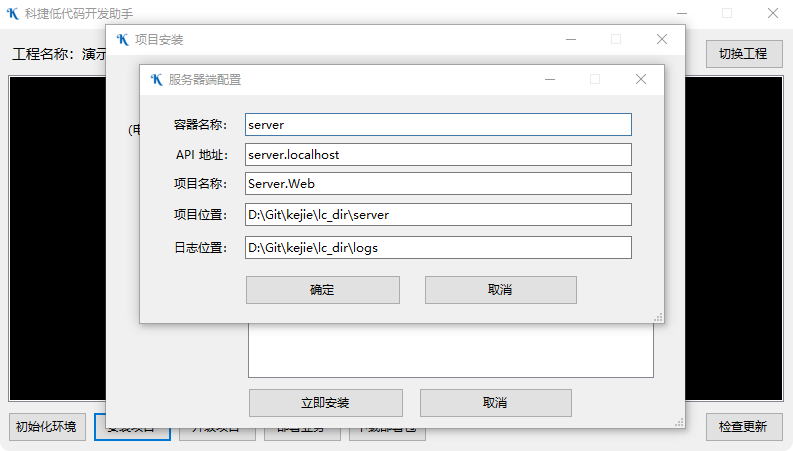Viewport: 793px width, 451px height.
Task: Click the API 地址 field with server.localhost
Action: pyautogui.click(x=438, y=155)
